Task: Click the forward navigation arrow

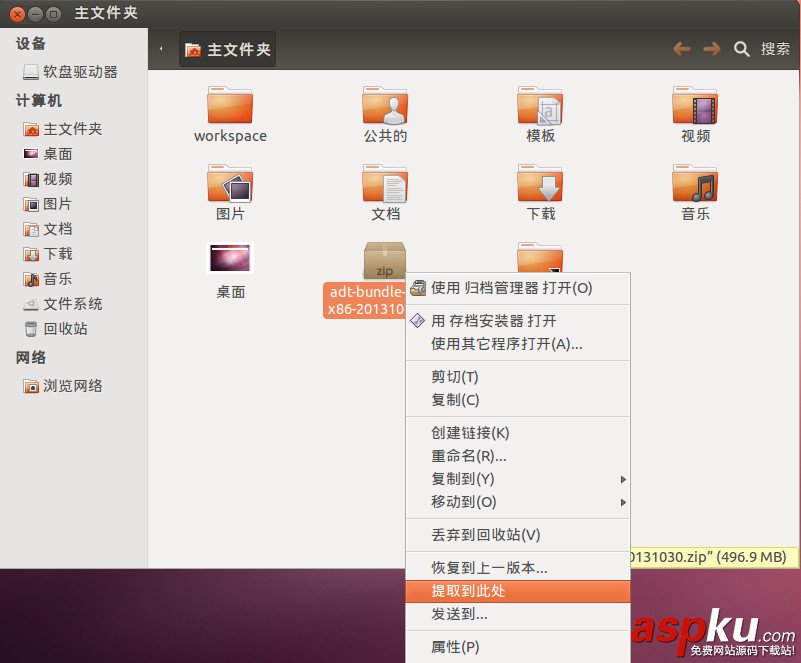Action: pyautogui.click(x=711, y=49)
